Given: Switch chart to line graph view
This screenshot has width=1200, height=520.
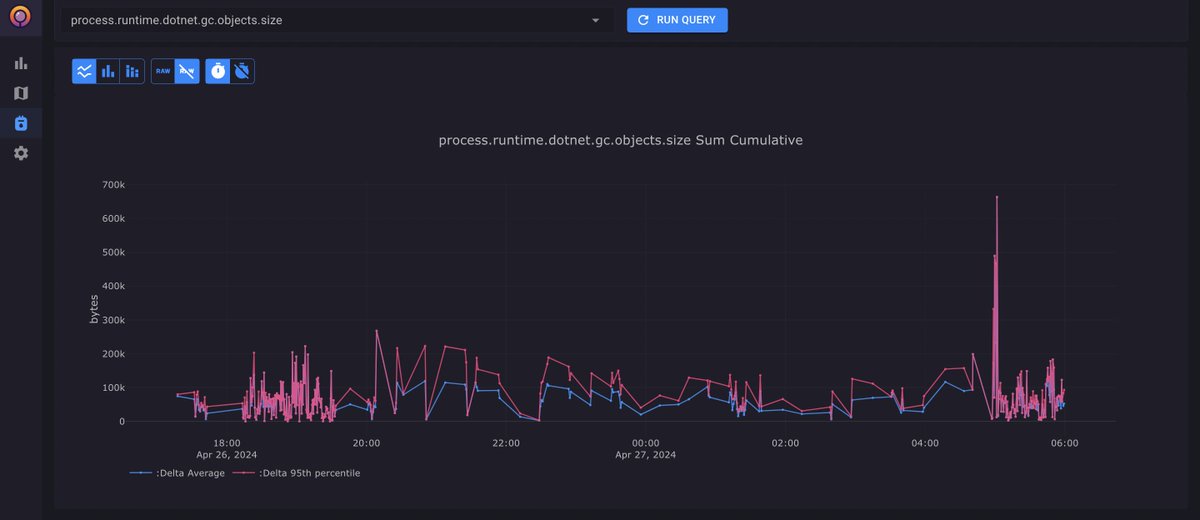Looking at the screenshot, I should point(84,71).
